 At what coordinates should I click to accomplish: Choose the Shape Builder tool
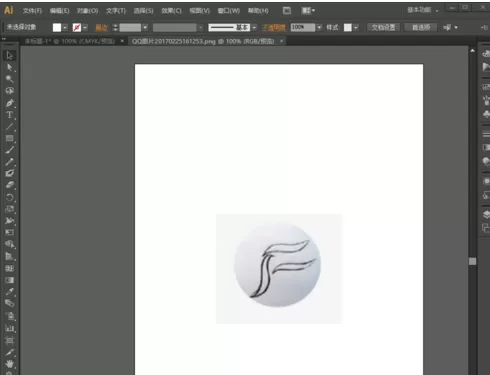pyautogui.click(x=9, y=244)
